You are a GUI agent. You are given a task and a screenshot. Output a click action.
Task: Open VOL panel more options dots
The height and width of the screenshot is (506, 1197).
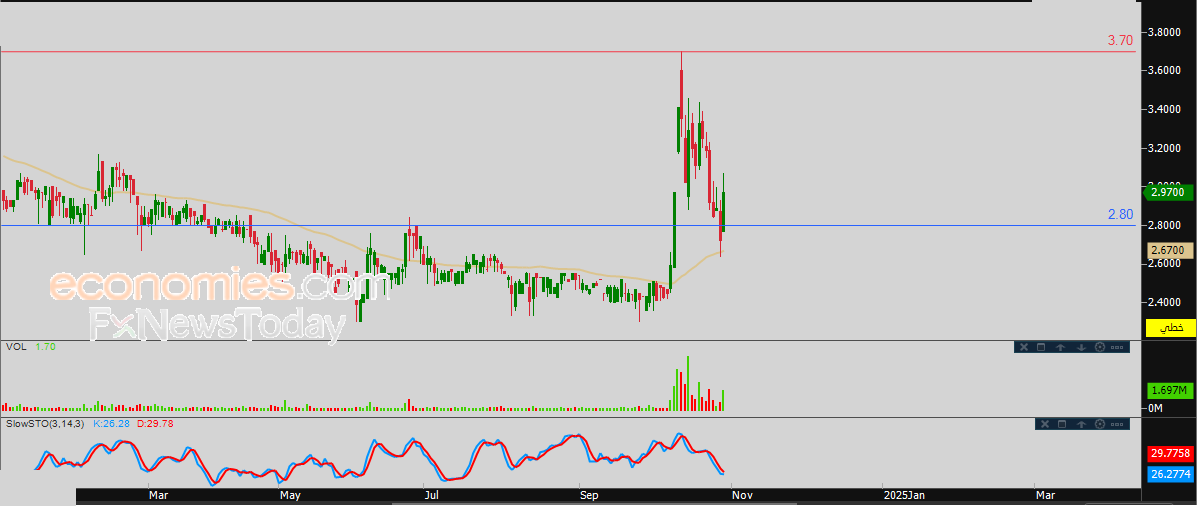1118,347
